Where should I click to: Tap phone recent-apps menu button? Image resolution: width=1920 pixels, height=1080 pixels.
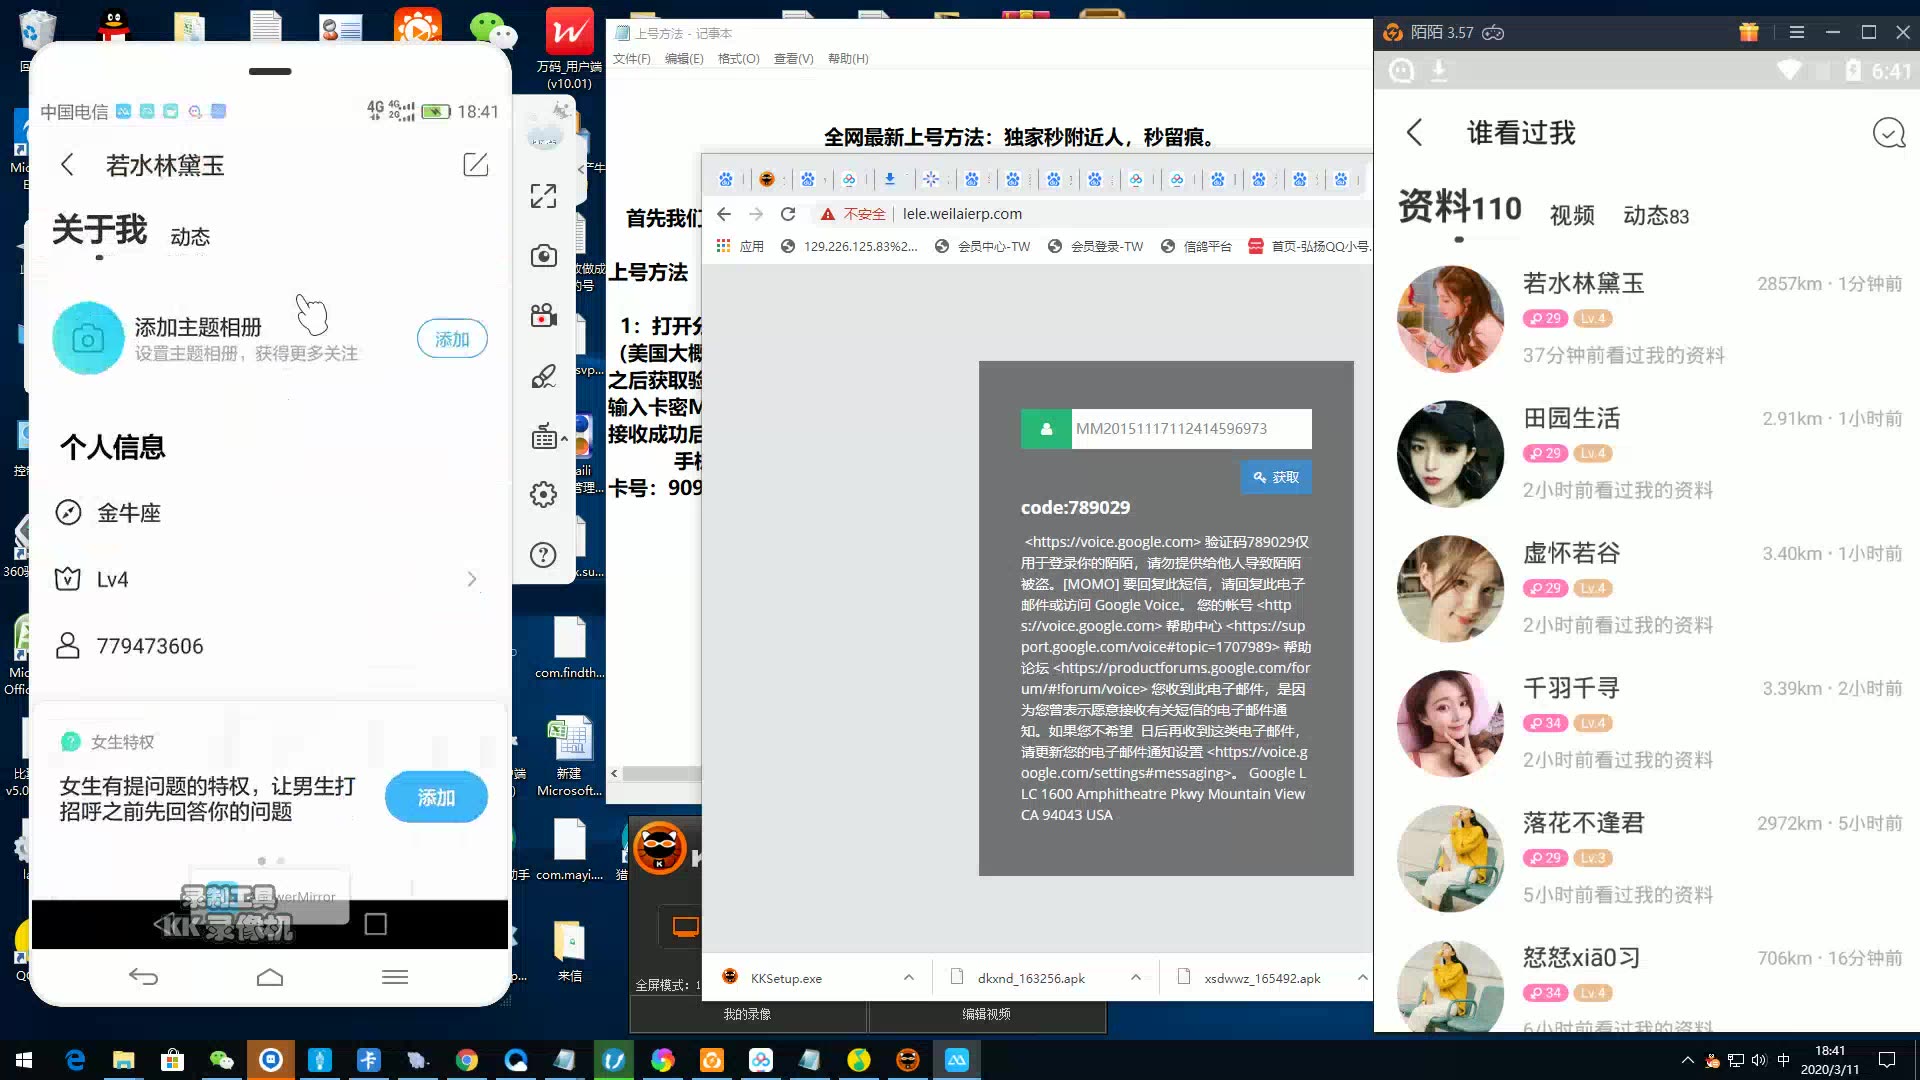(x=395, y=977)
